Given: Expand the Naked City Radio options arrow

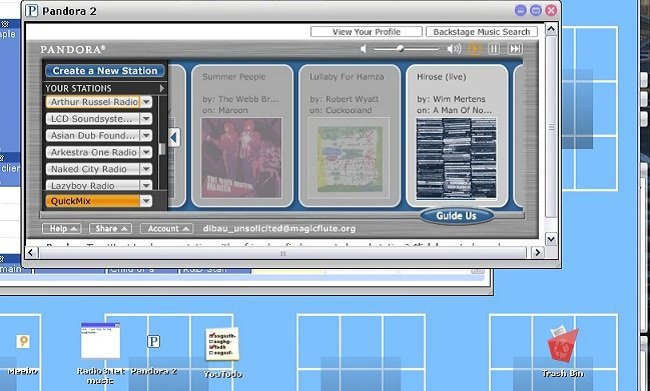Looking at the screenshot, I should pos(146,169).
